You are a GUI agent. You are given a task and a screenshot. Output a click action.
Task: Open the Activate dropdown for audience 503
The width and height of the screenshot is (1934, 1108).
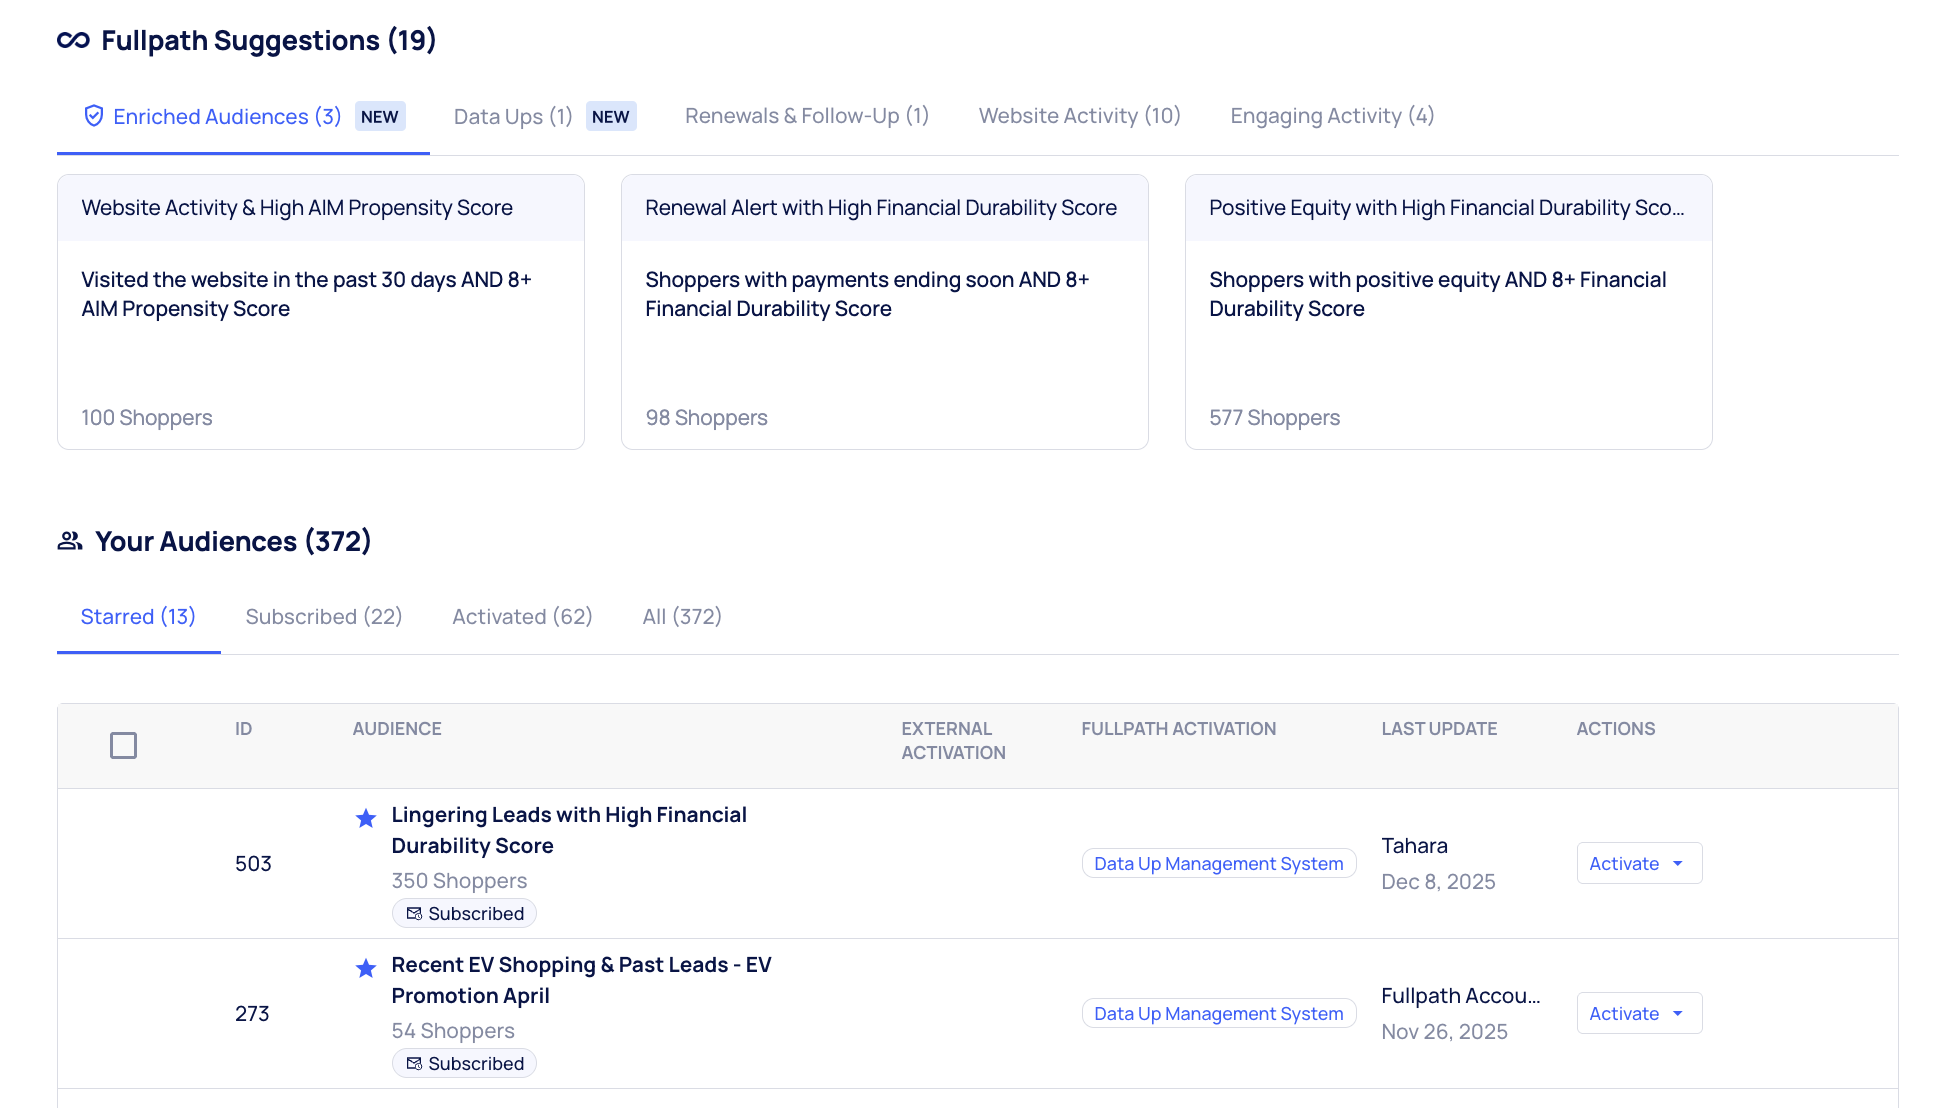[x=1638, y=863]
